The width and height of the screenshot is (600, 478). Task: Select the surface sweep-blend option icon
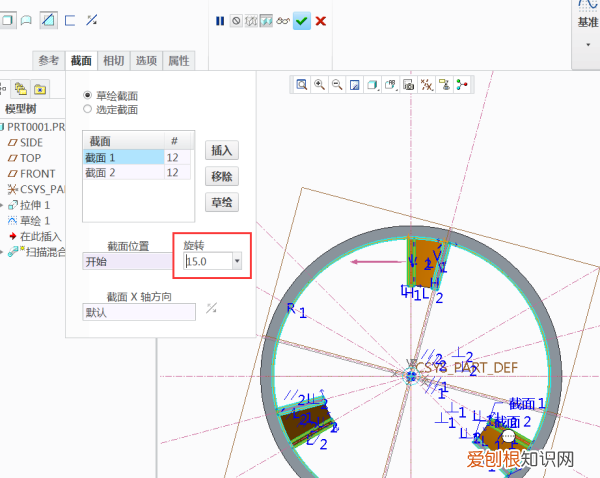(26, 20)
